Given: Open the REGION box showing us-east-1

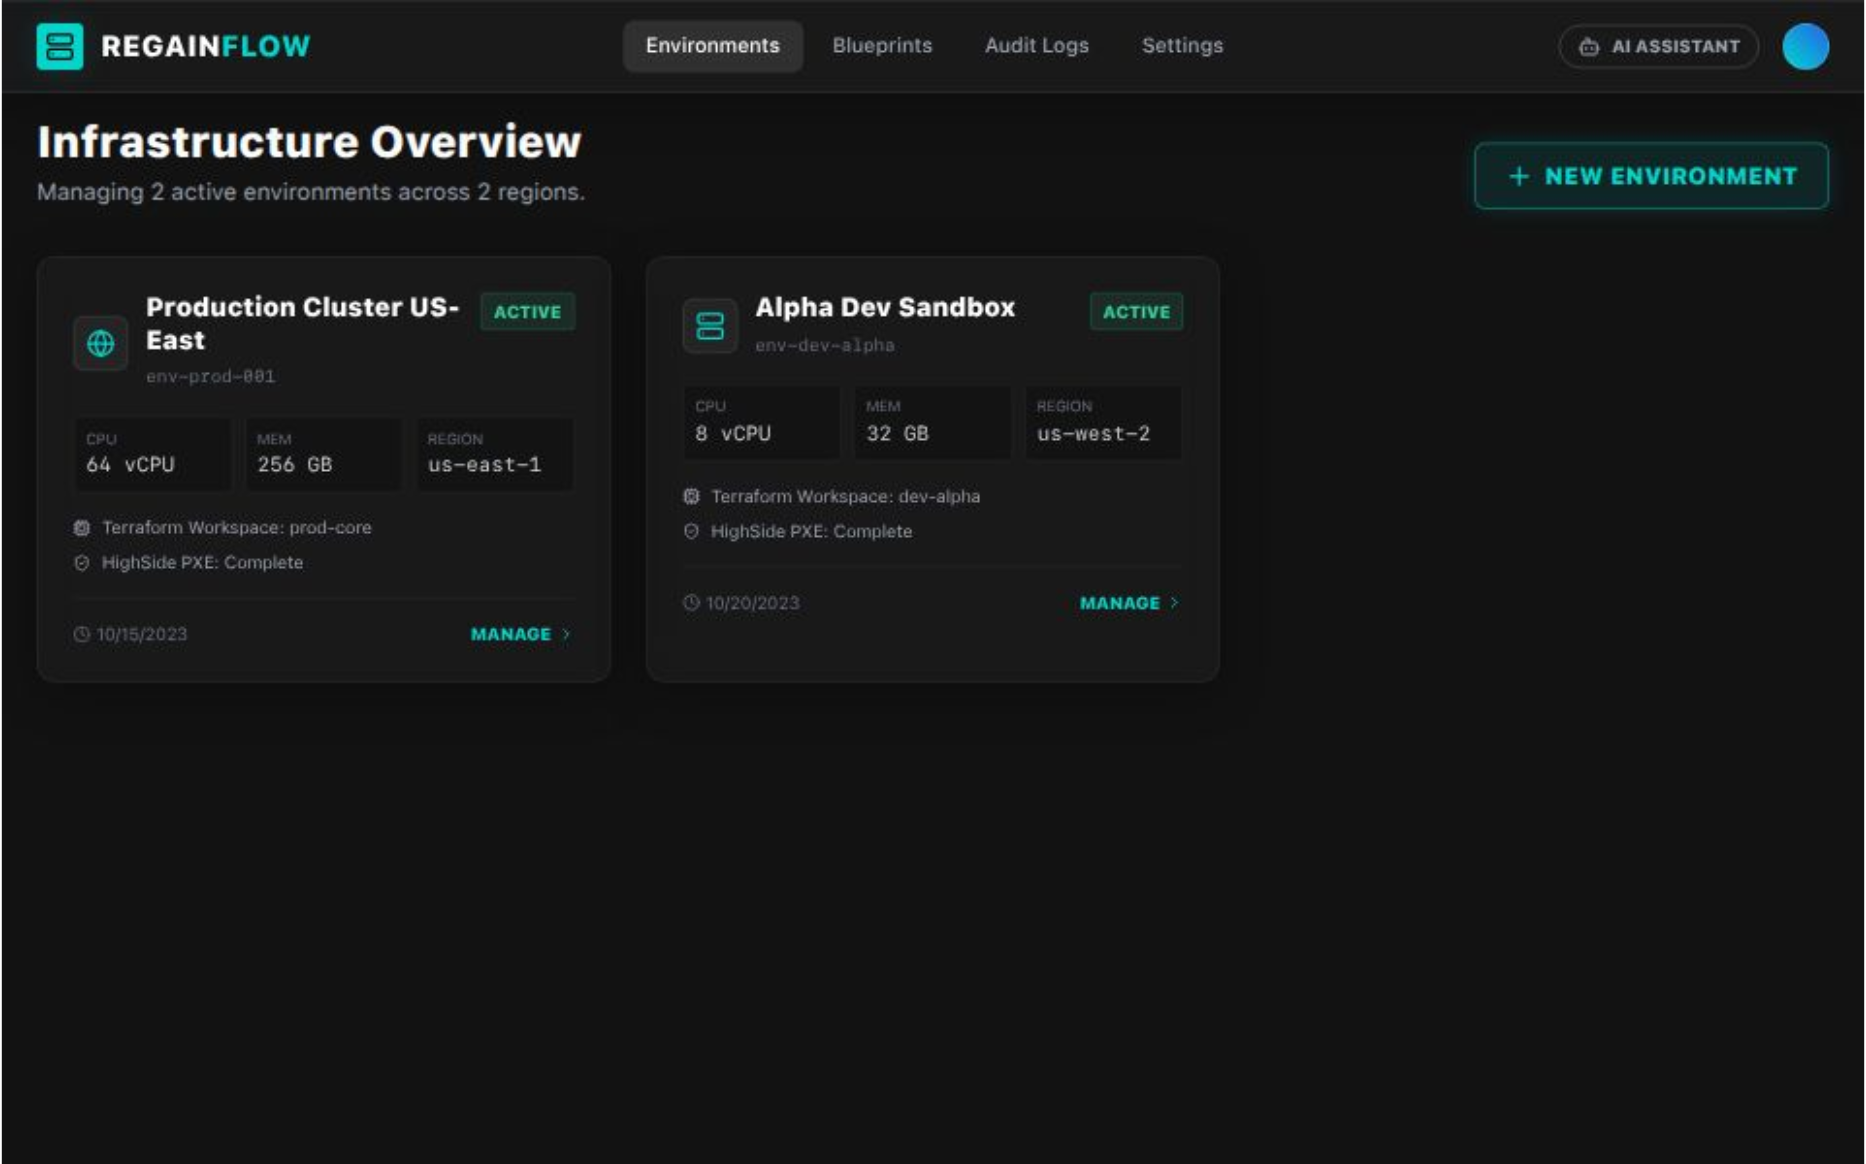Looking at the screenshot, I should [x=494, y=454].
